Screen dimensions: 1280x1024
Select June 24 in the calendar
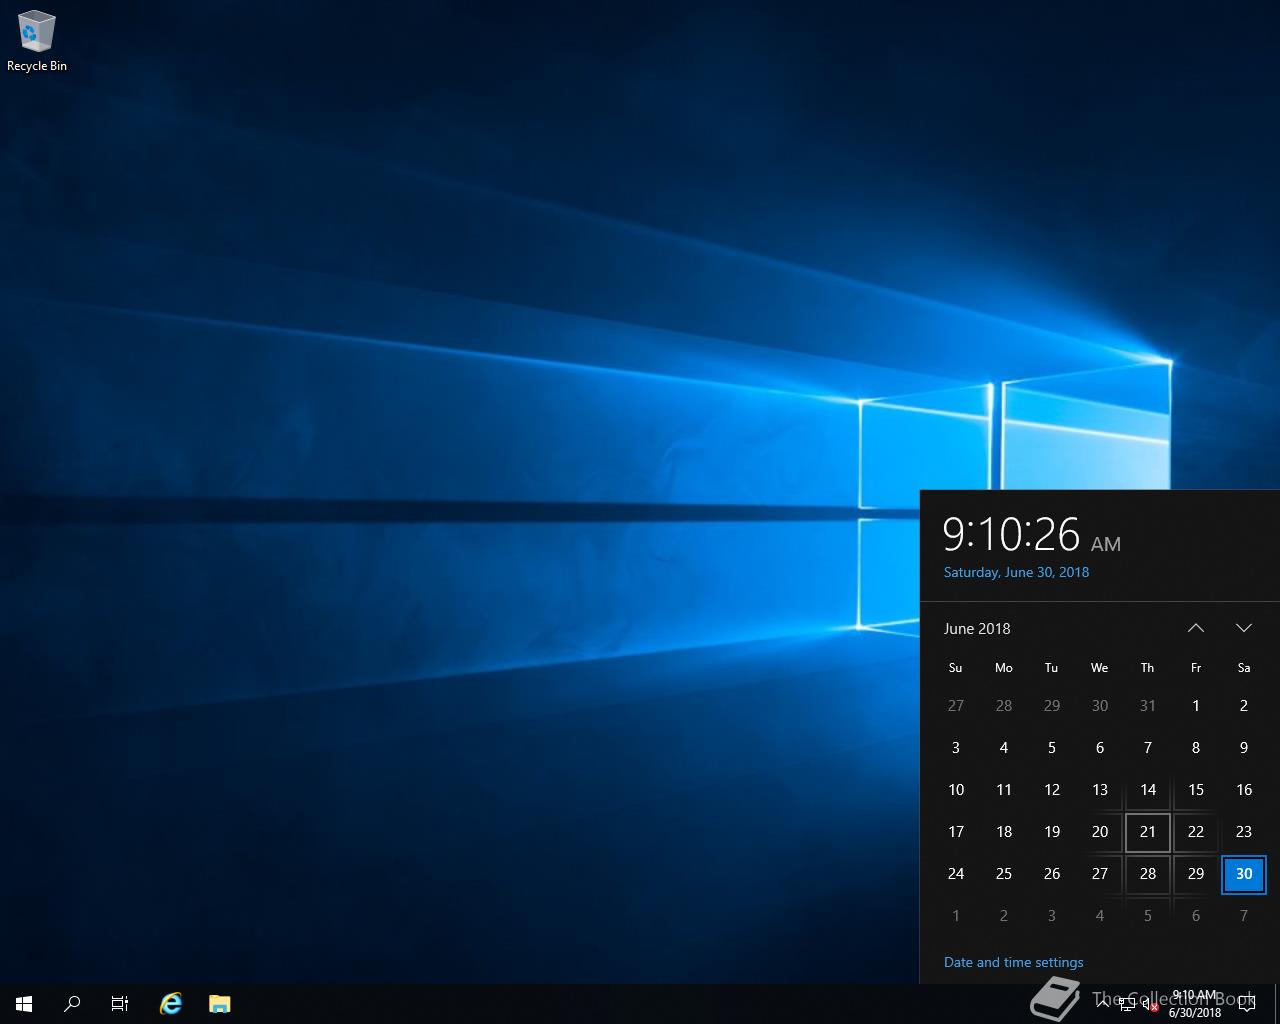956,874
